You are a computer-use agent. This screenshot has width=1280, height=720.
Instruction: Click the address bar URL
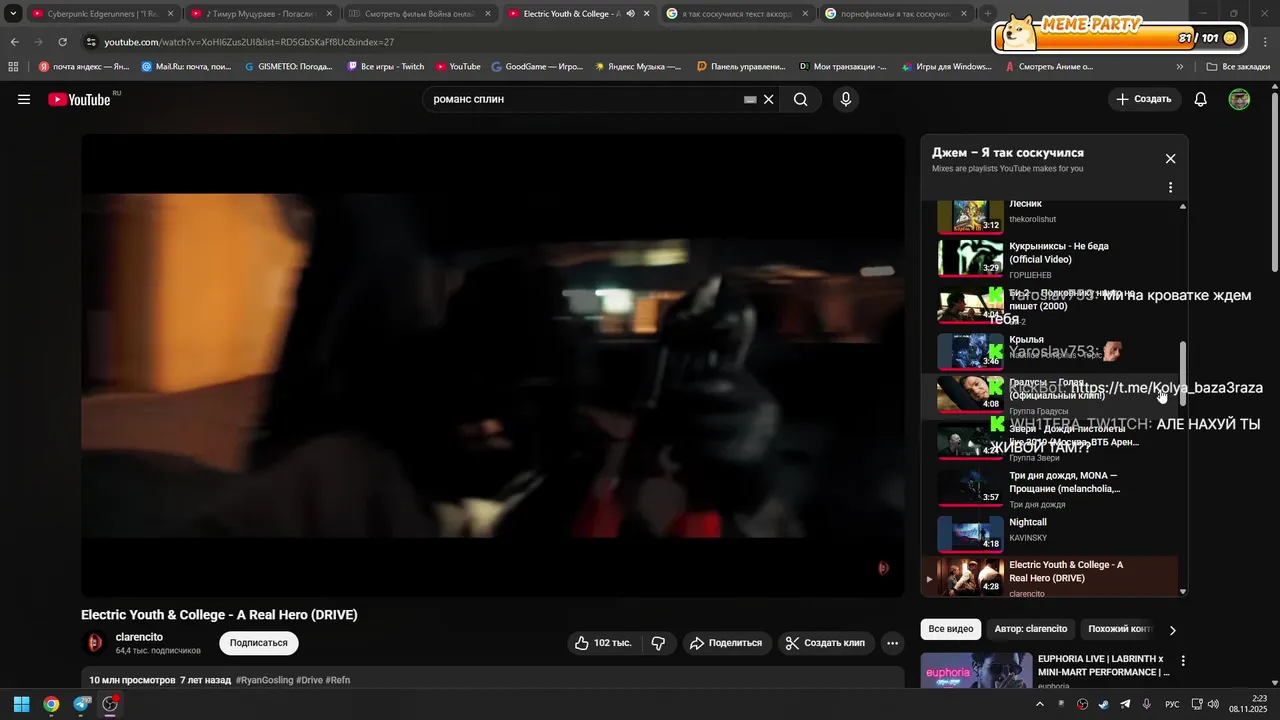[249, 42]
